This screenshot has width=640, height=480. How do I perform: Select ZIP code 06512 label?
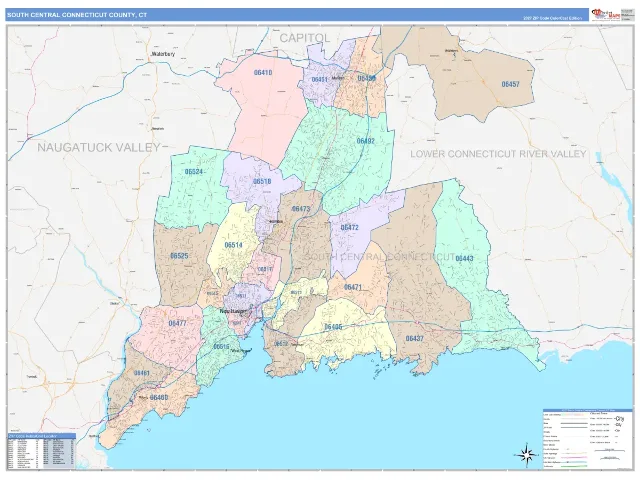pos(281,344)
